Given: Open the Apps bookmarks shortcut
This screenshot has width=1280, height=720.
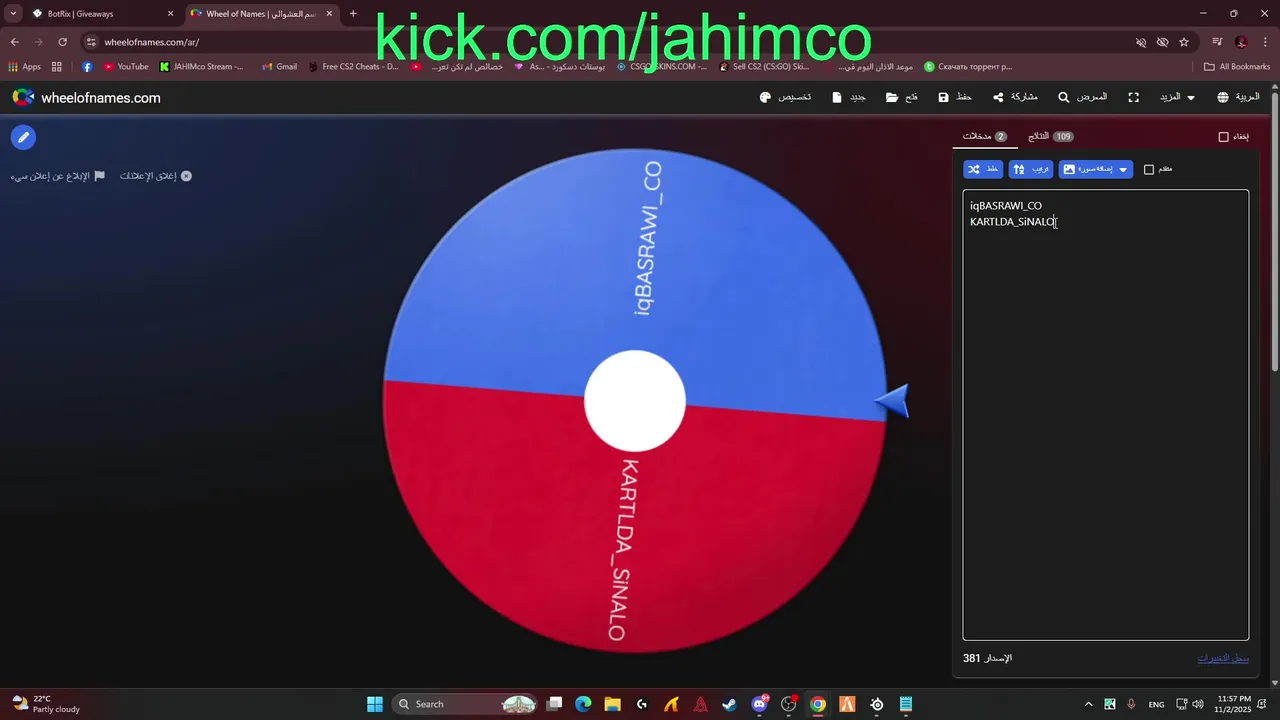Looking at the screenshot, I should click(x=24, y=67).
